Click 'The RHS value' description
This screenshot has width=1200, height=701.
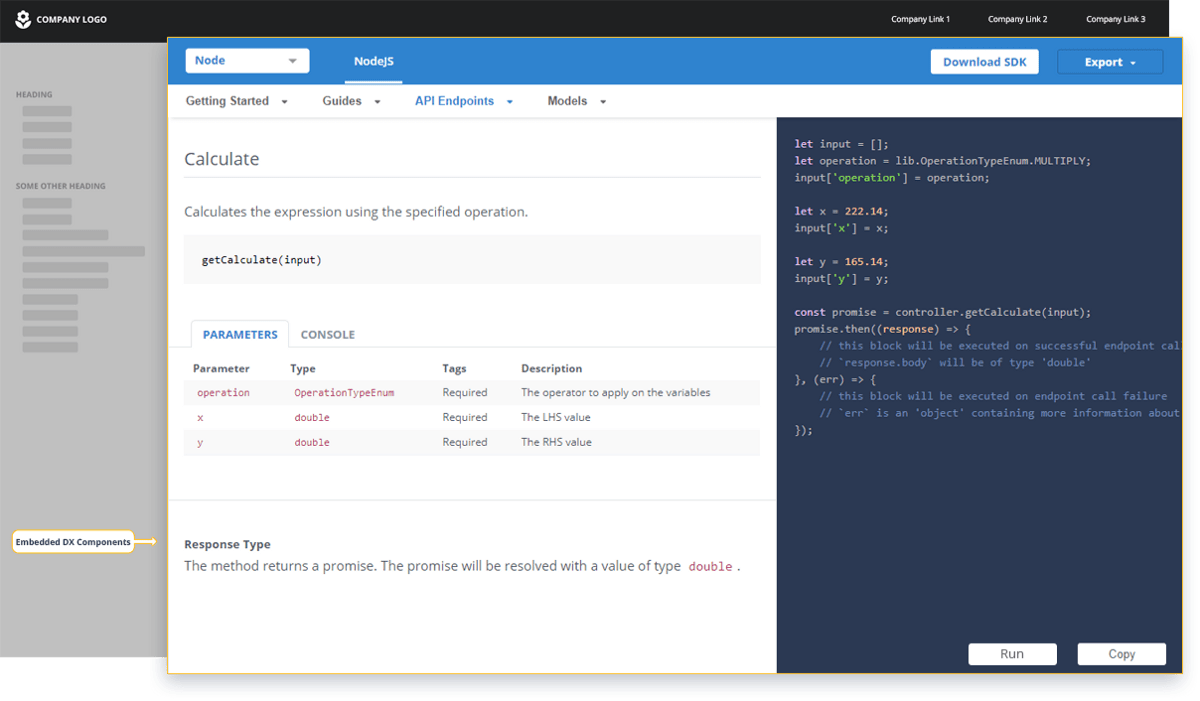(x=556, y=443)
